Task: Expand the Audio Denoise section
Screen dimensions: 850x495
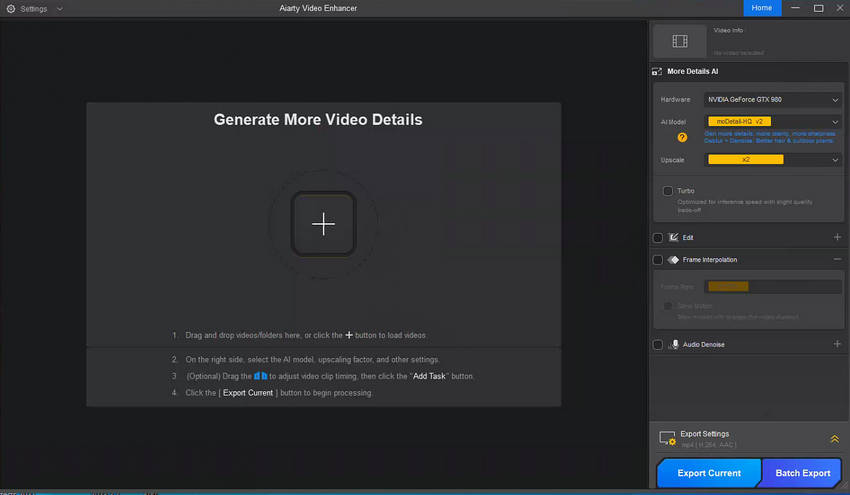Action: pyautogui.click(x=837, y=344)
